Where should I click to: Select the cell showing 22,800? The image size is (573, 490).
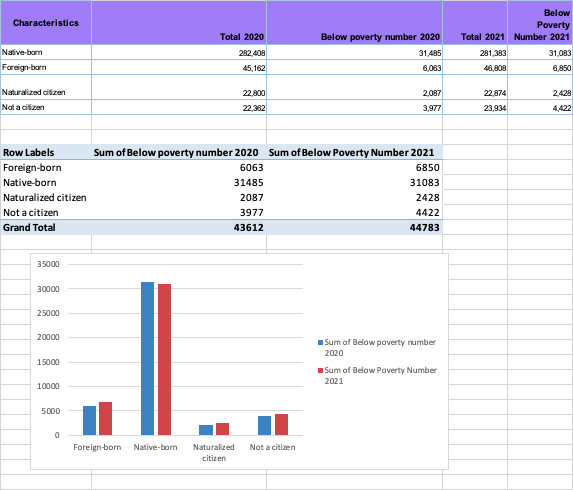click(x=179, y=87)
